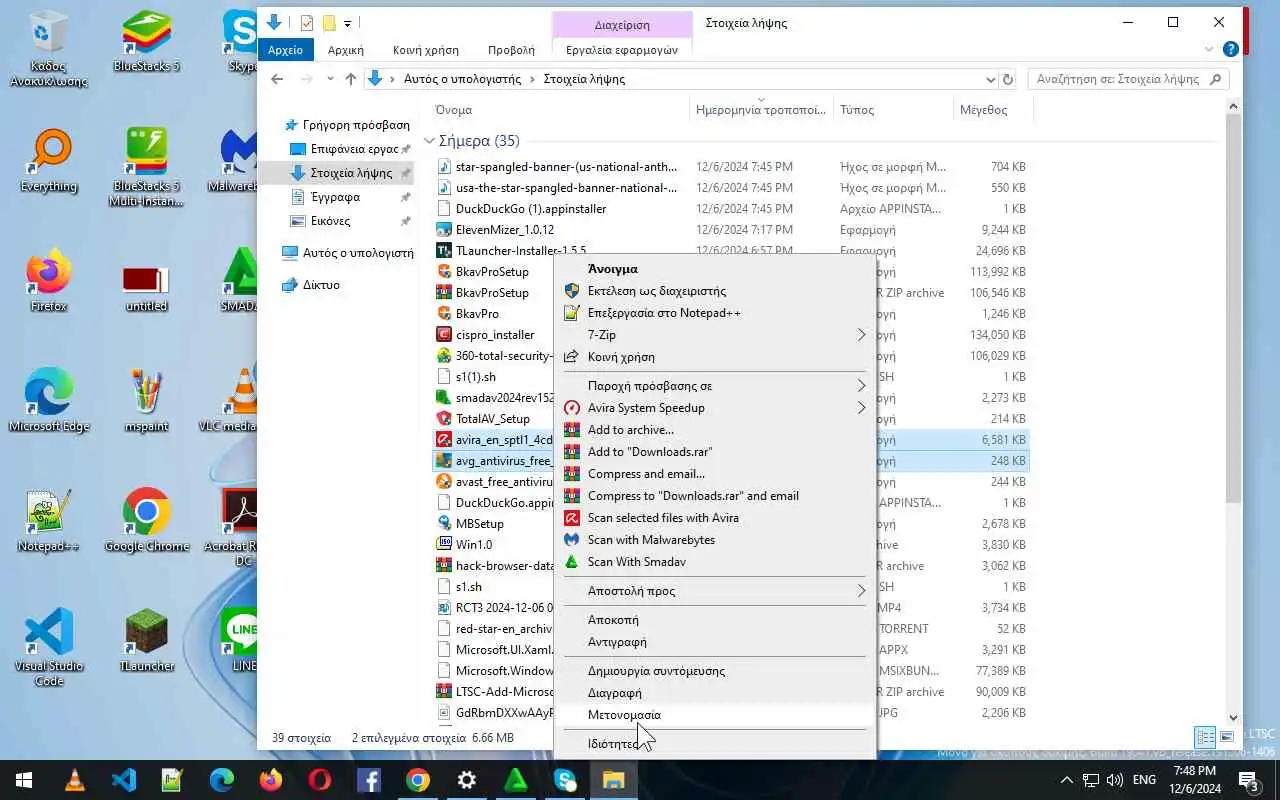Open Επιφάνεια εργασίας in navigation pane
This screenshot has width=1280, height=800.
pyautogui.click(x=354, y=149)
